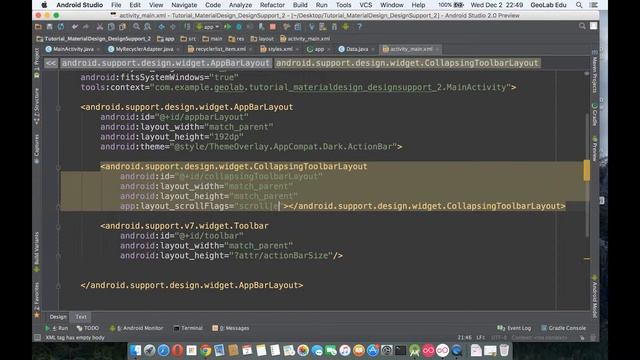Open the Refactor menu

(272, 5)
